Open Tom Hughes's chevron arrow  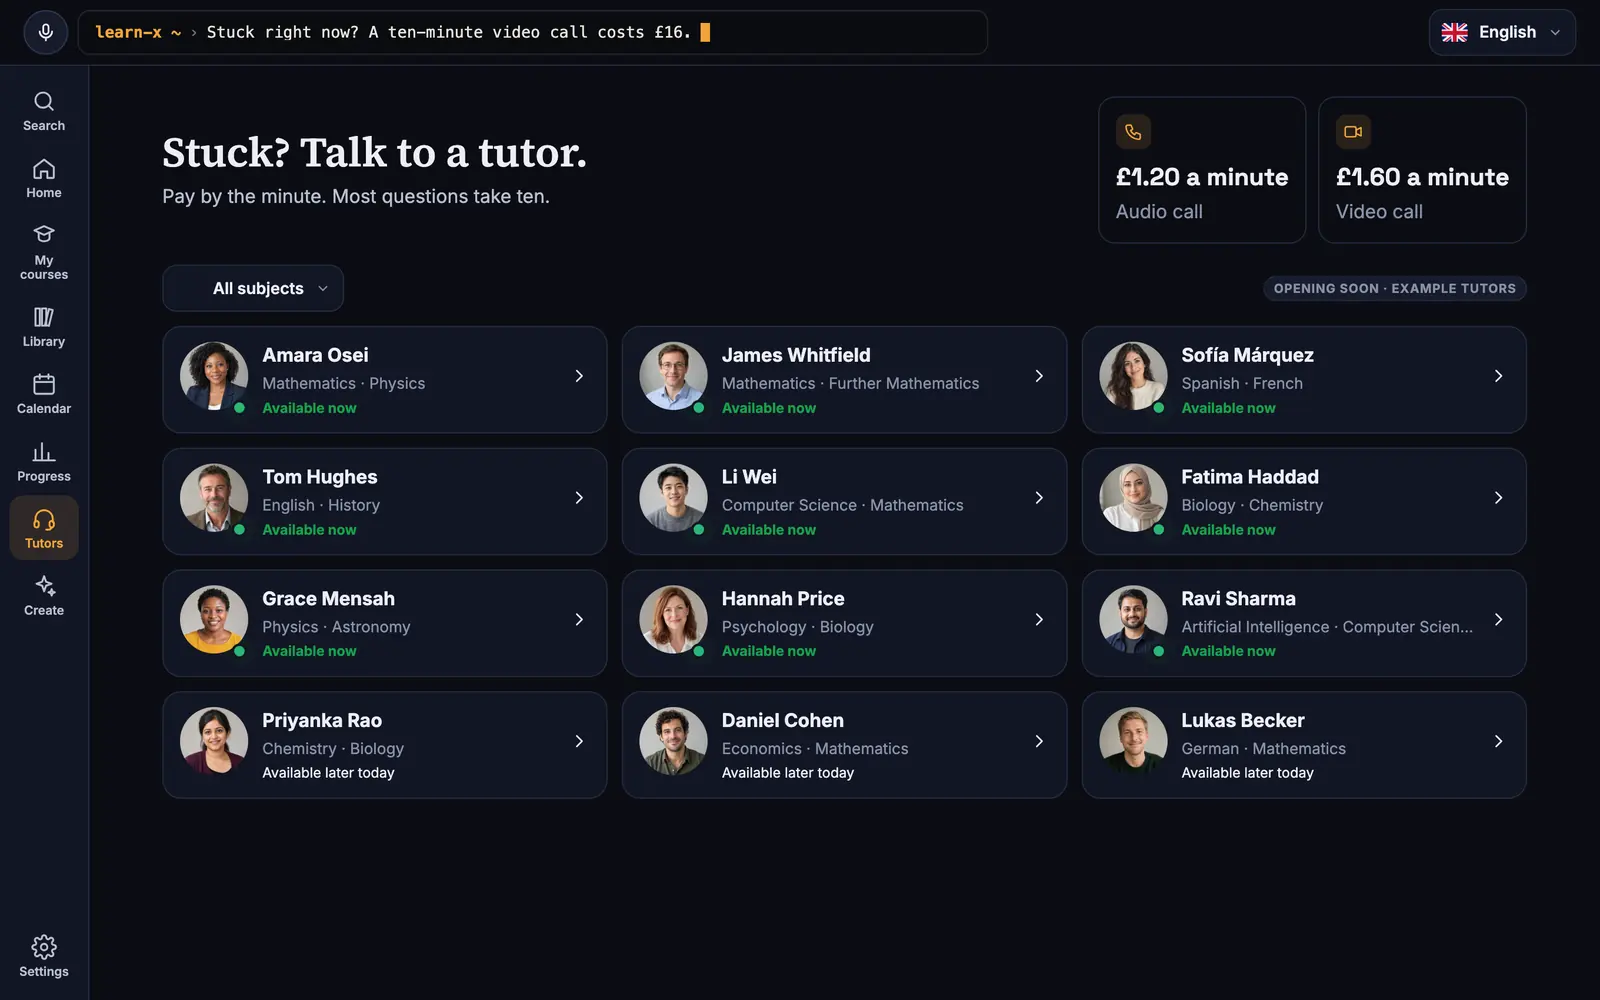tap(579, 498)
